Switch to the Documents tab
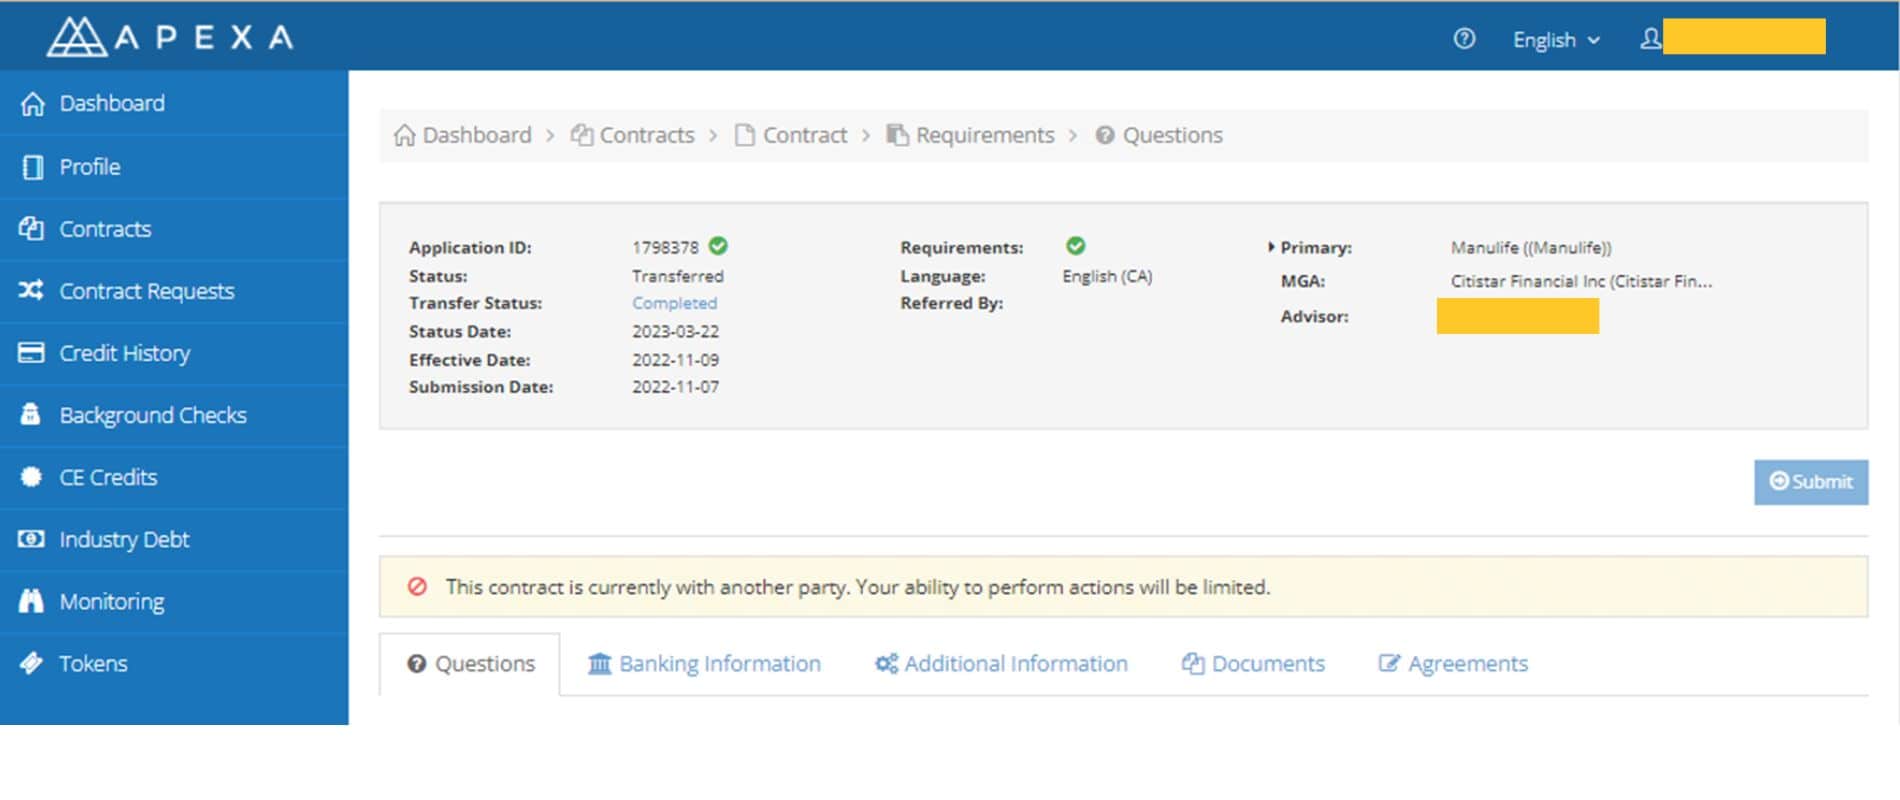Screen dimensions: 1900x800 [x=1253, y=664]
